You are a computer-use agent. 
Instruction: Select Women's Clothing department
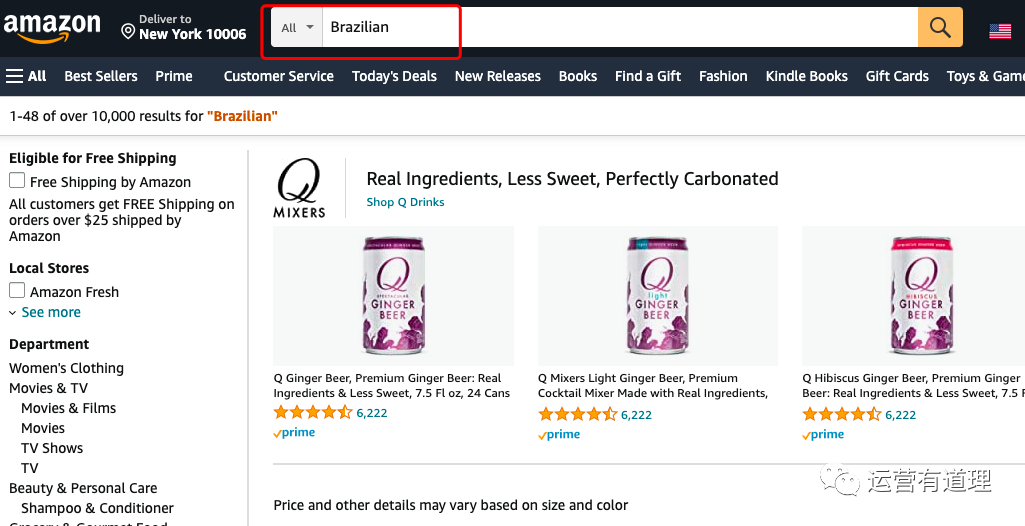(x=66, y=368)
